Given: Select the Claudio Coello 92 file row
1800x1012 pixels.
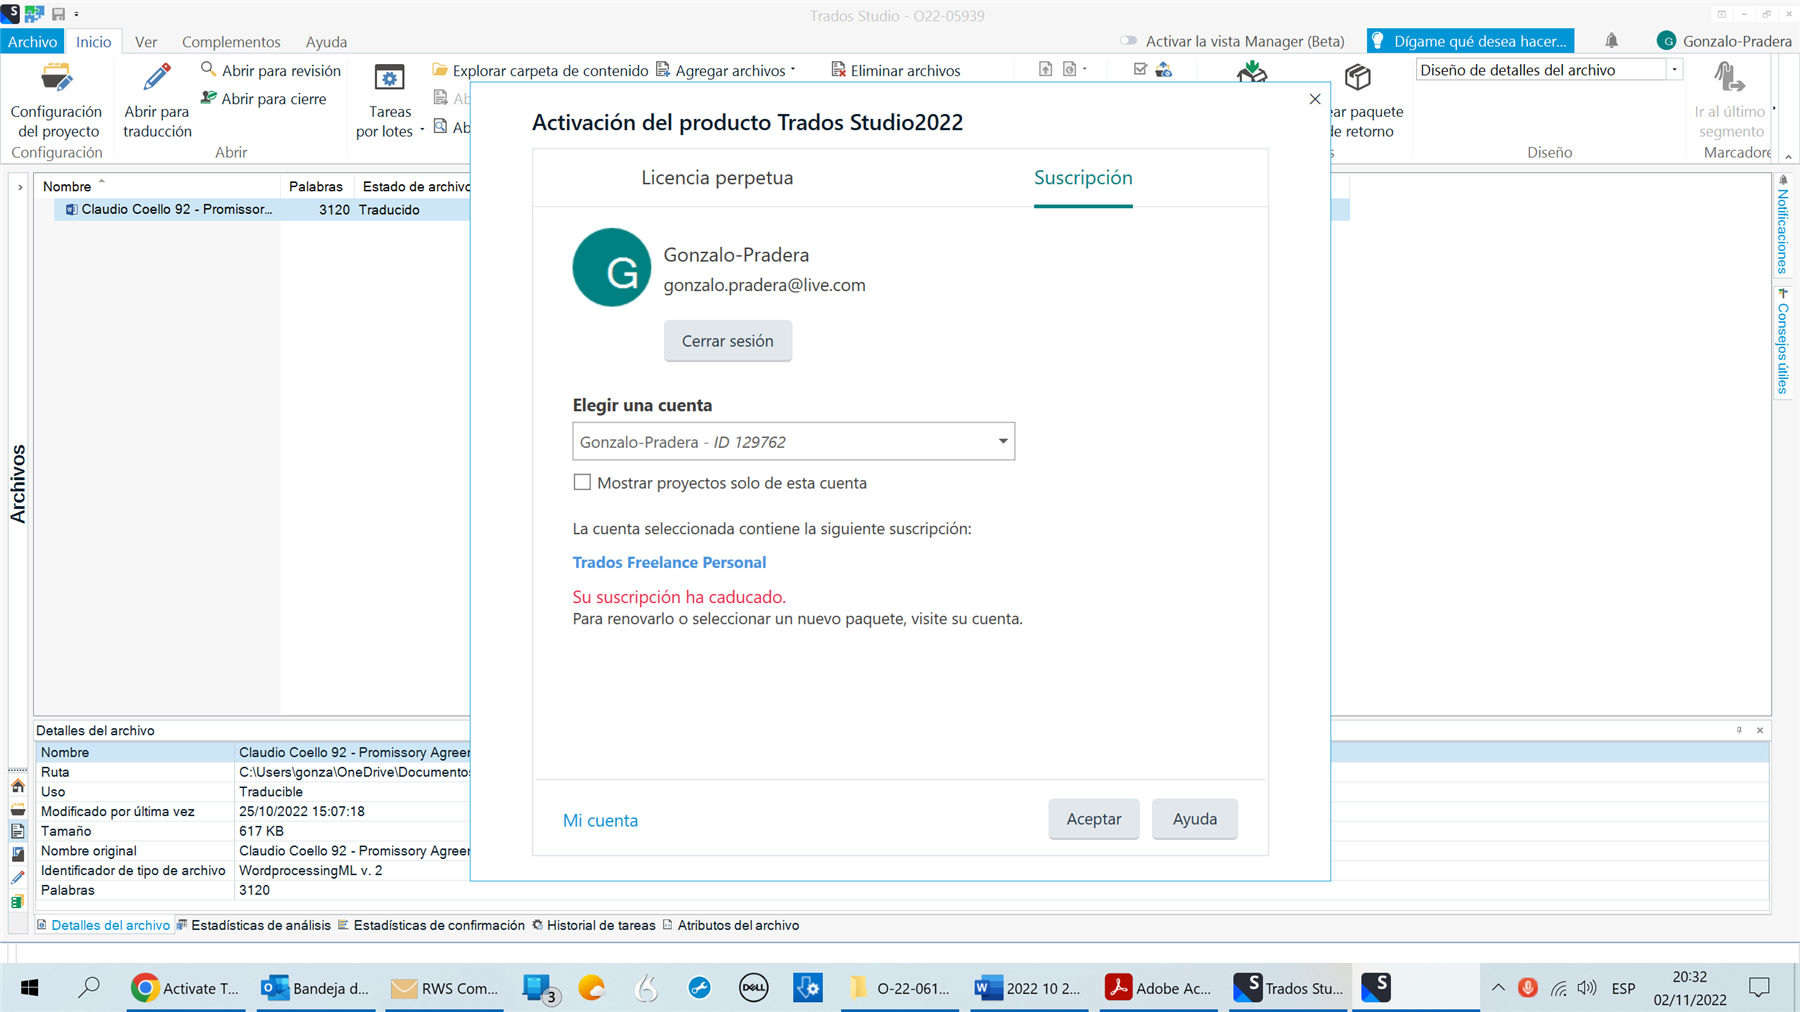Looking at the screenshot, I should [170, 210].
